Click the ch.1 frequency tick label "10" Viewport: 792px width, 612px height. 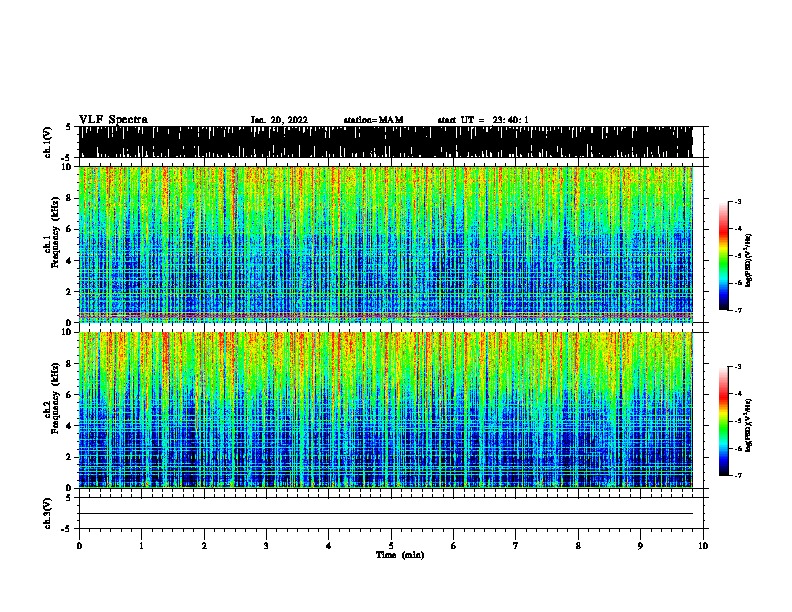[68, 167]
